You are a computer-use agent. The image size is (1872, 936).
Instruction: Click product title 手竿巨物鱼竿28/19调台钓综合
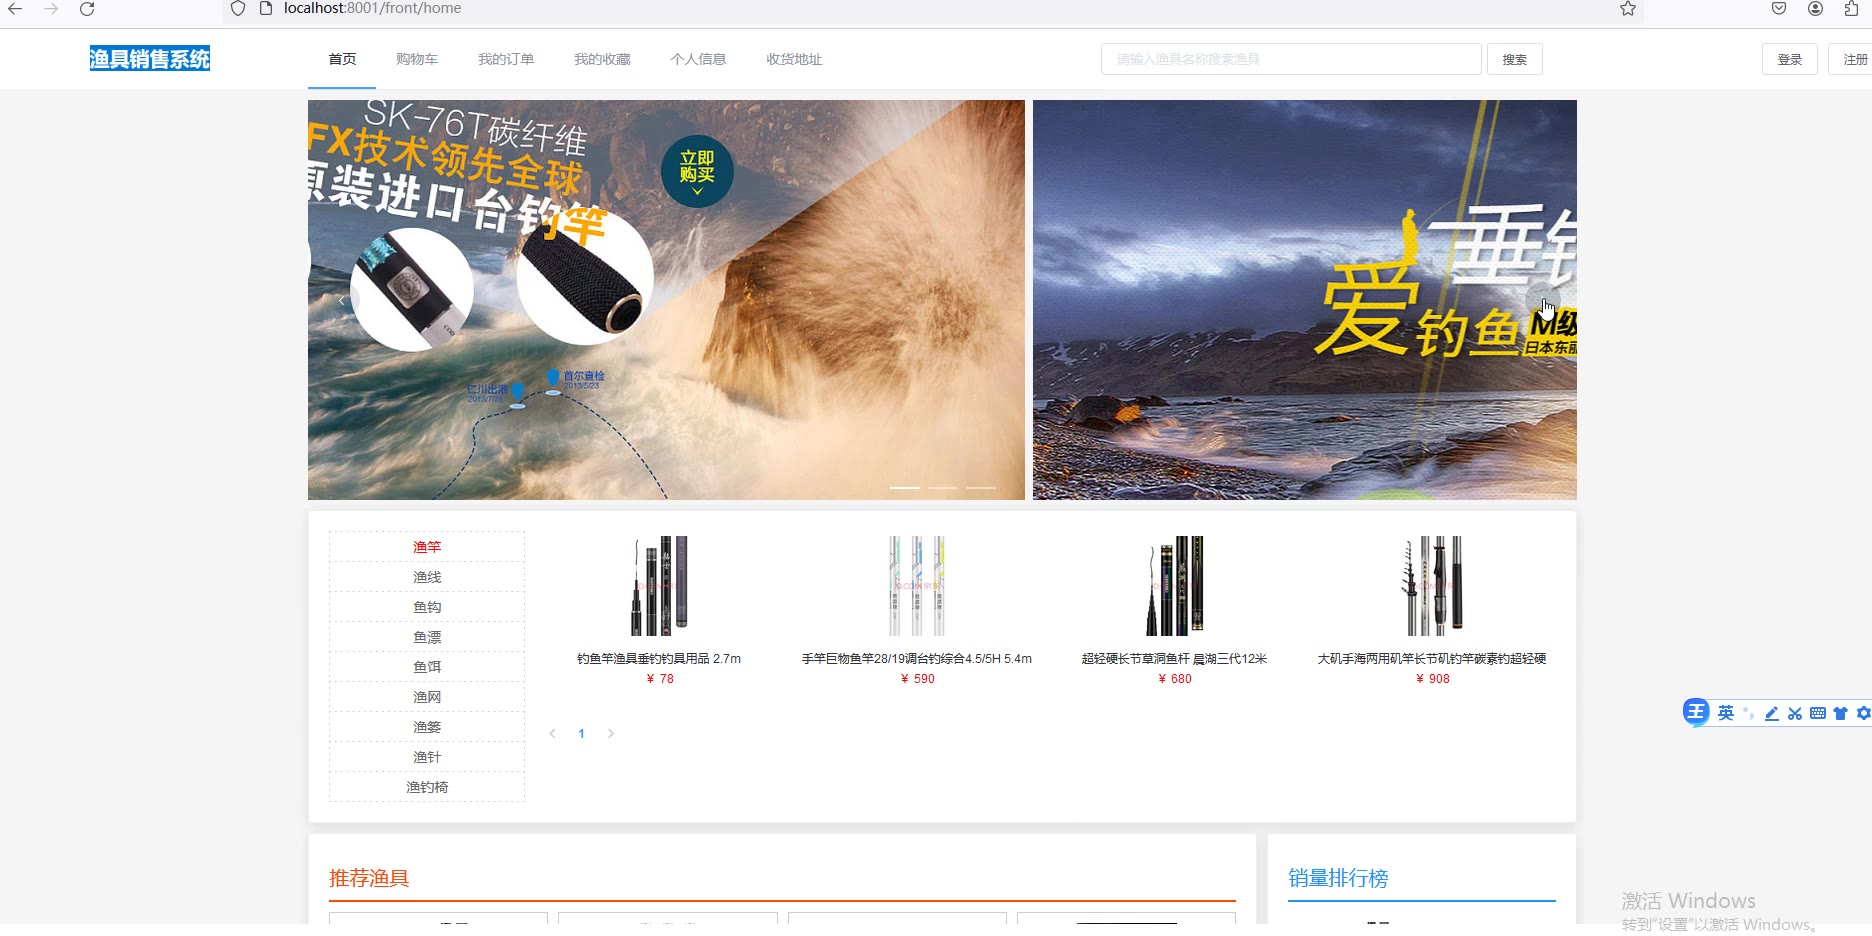click(x=917, y=659)
